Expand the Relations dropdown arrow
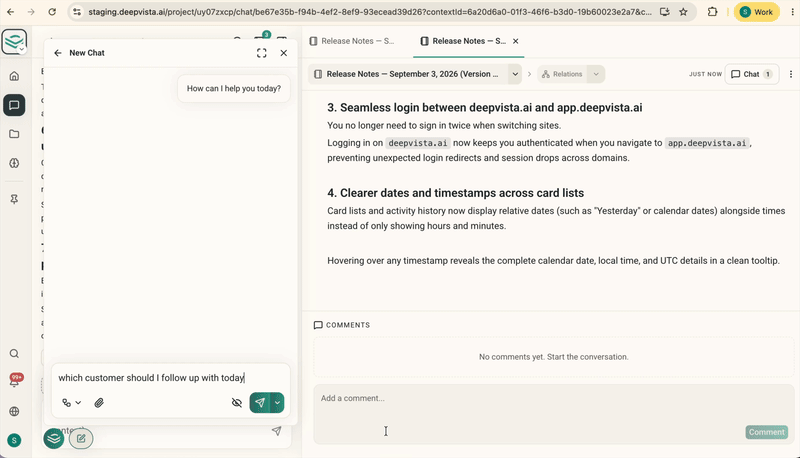This screenshot has height=458, width=800. coord(596,74)
